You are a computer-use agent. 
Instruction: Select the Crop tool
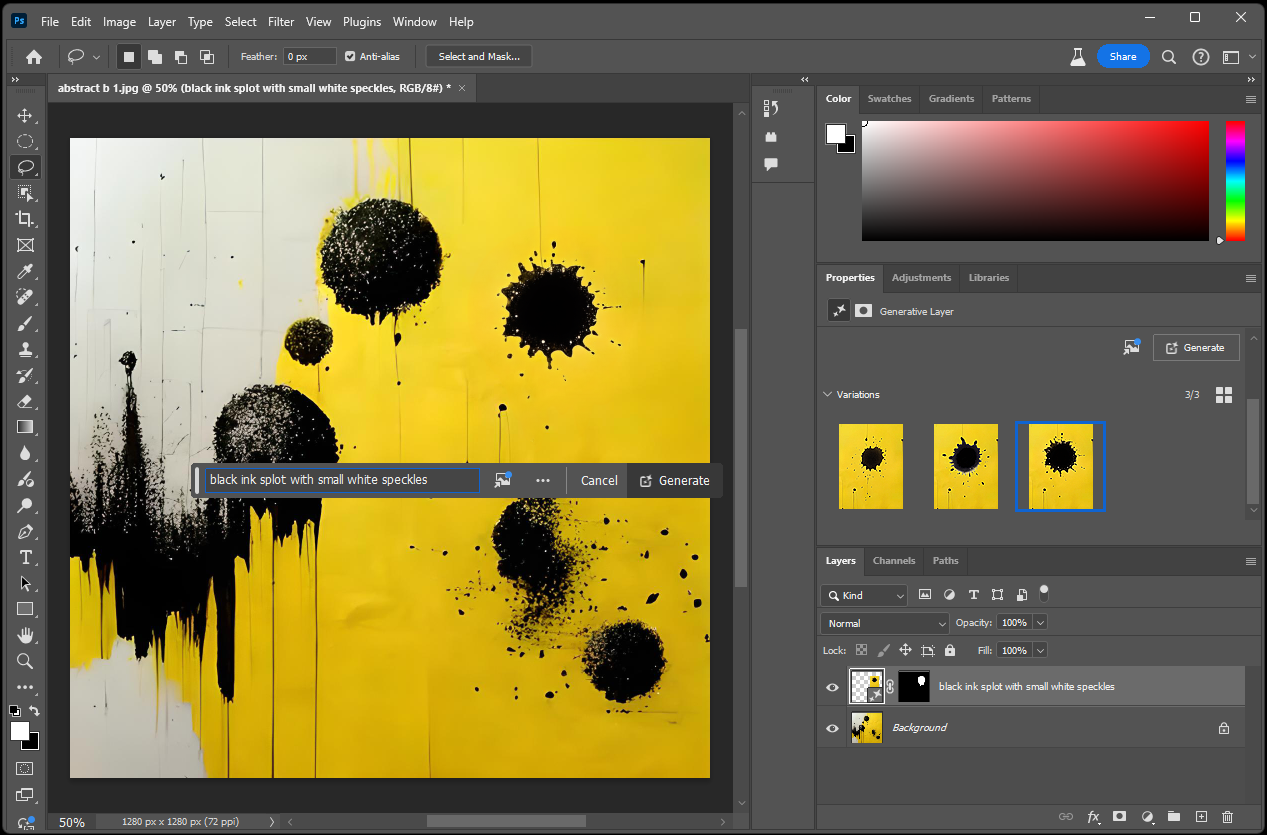click(x=25, y=219)
